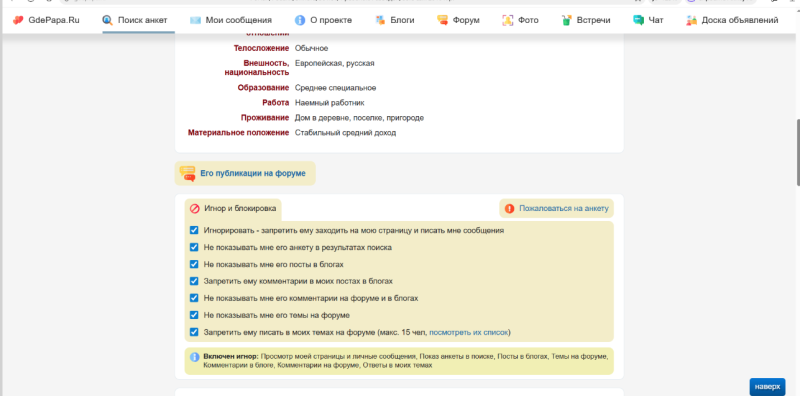Click Пожаловаться на анкету link

click(564, 209)
